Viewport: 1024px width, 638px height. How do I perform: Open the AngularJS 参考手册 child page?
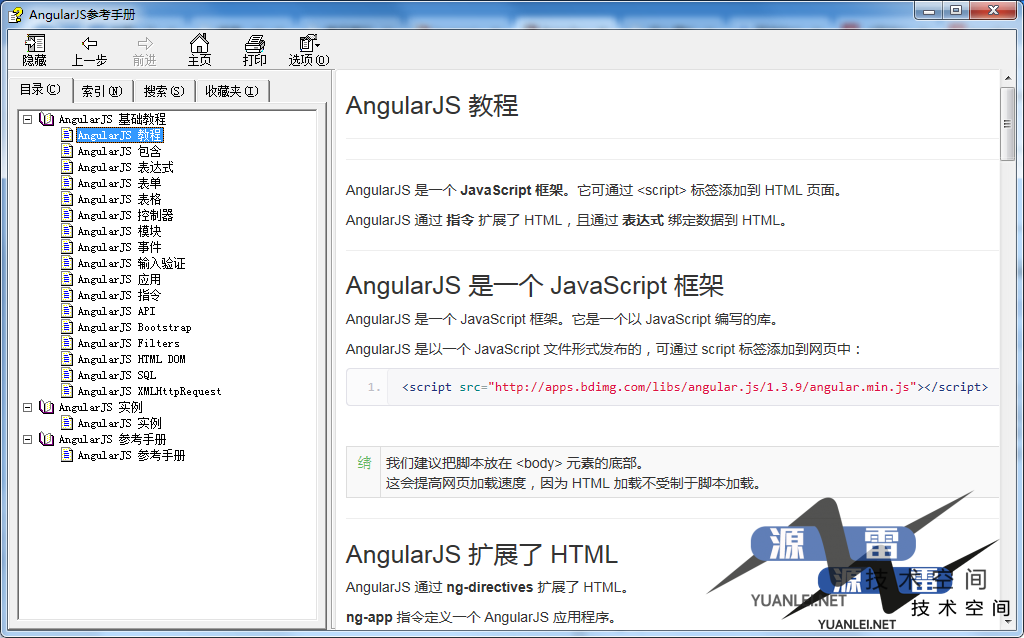(131, 455)
